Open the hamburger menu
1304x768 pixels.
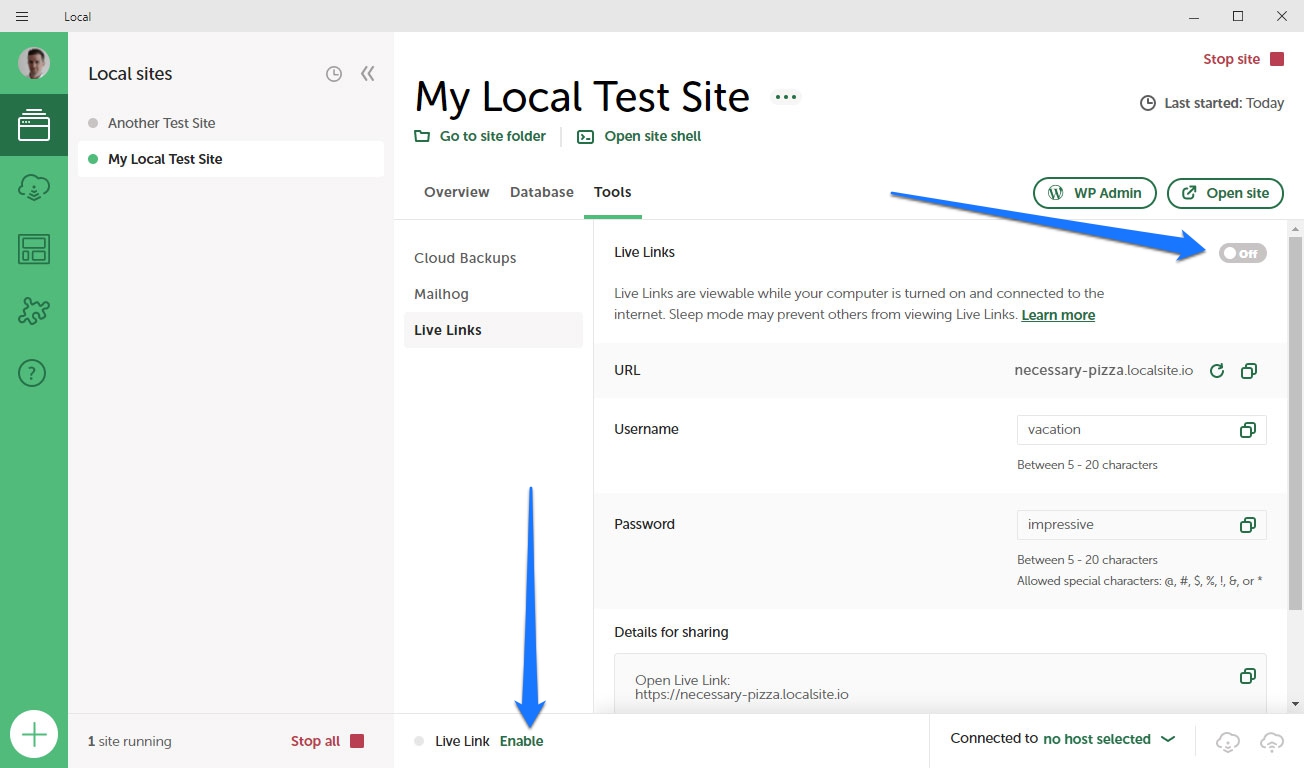(x=22, y=16)
